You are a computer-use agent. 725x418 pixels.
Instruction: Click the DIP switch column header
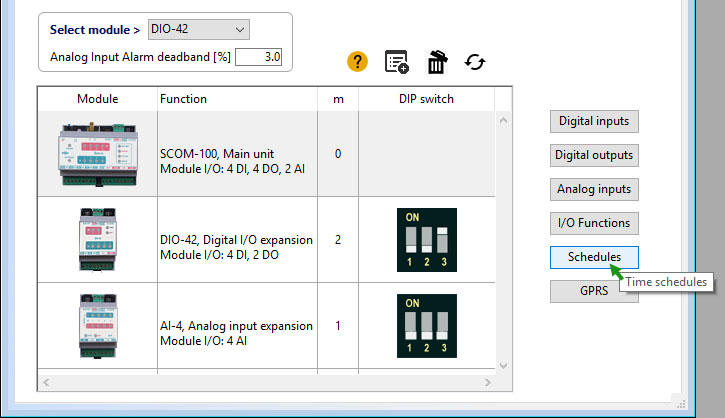click(x=426, y=99)
